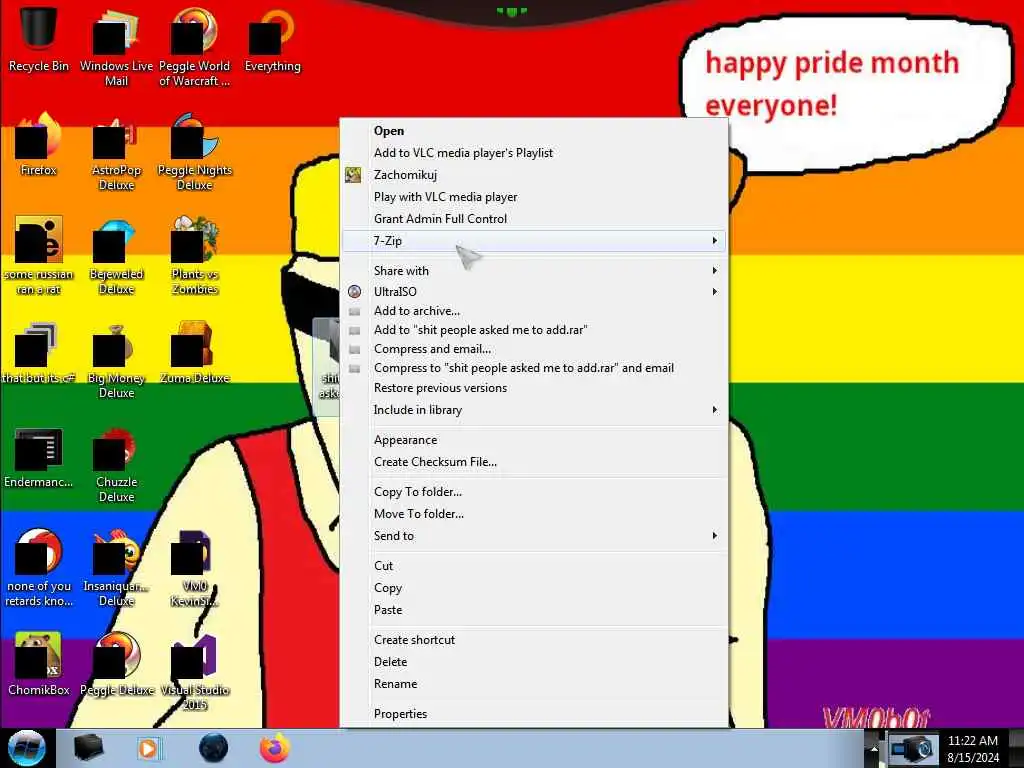Select Paste from the context menu
Screen dimensions: 1024x768
534,610
